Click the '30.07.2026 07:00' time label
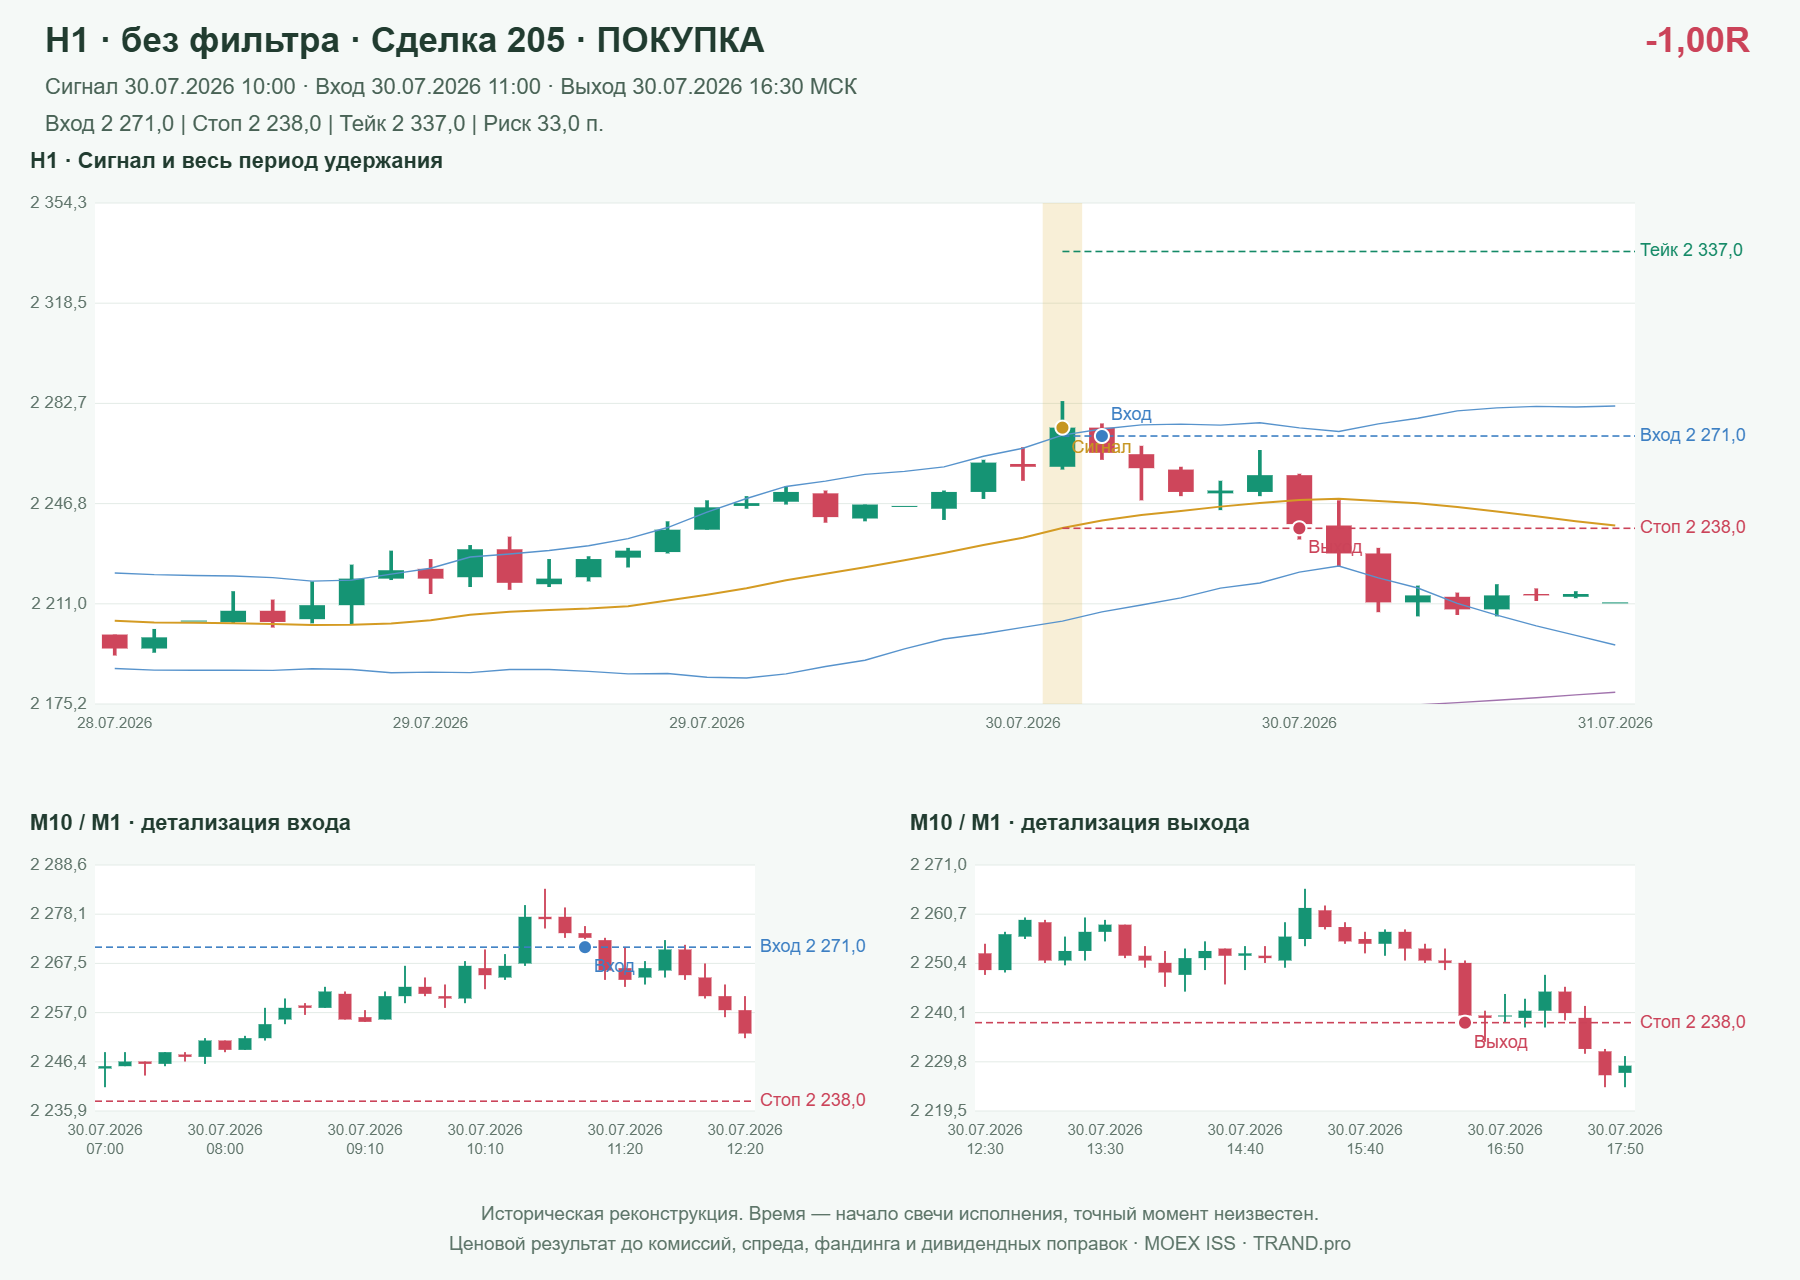The height and width of the screenshot is (1280, 1800). [x=105, y=1139]
